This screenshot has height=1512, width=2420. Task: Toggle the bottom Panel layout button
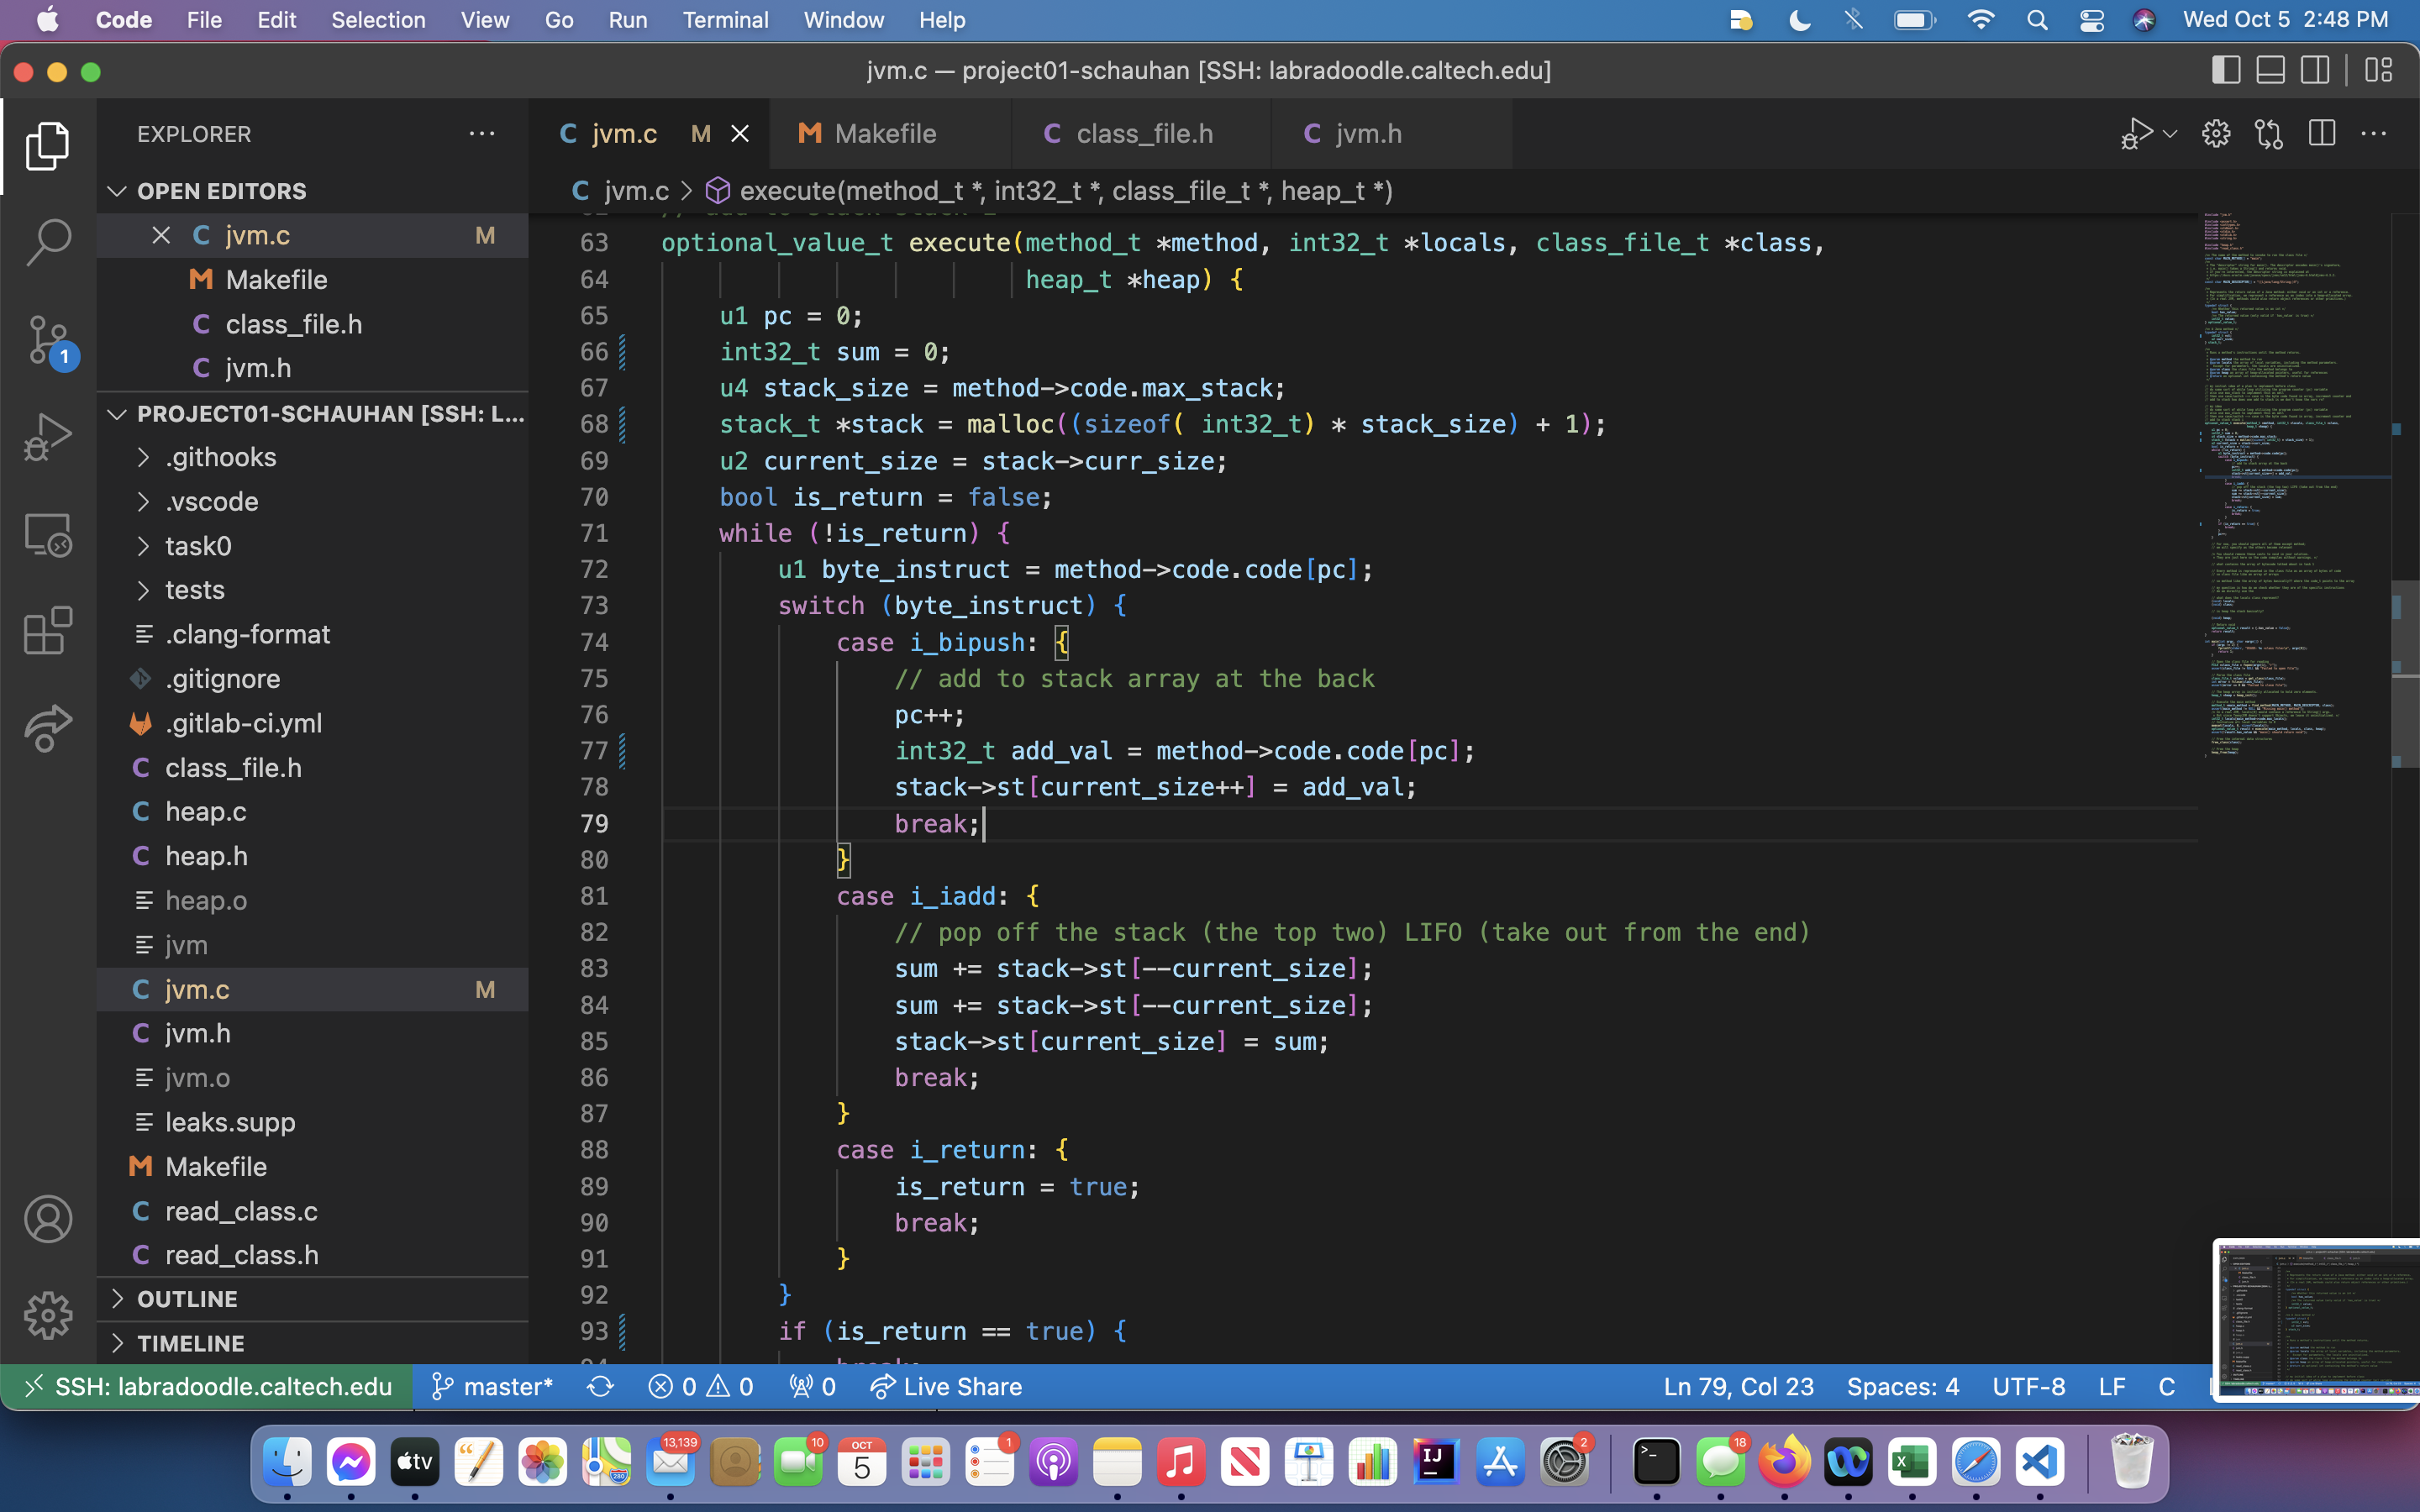click(x=2270, y=70)
